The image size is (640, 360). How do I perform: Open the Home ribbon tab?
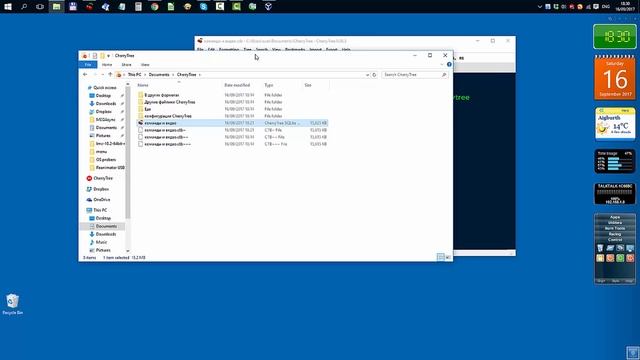tap(107, 64)
